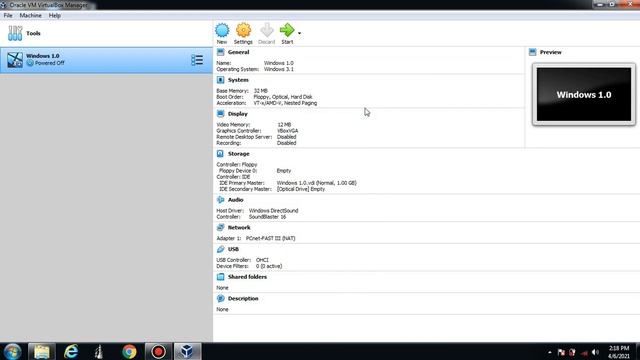Open Windows 1.0 machine menu list icon
640x360 pixels.
tap(197, 60)
